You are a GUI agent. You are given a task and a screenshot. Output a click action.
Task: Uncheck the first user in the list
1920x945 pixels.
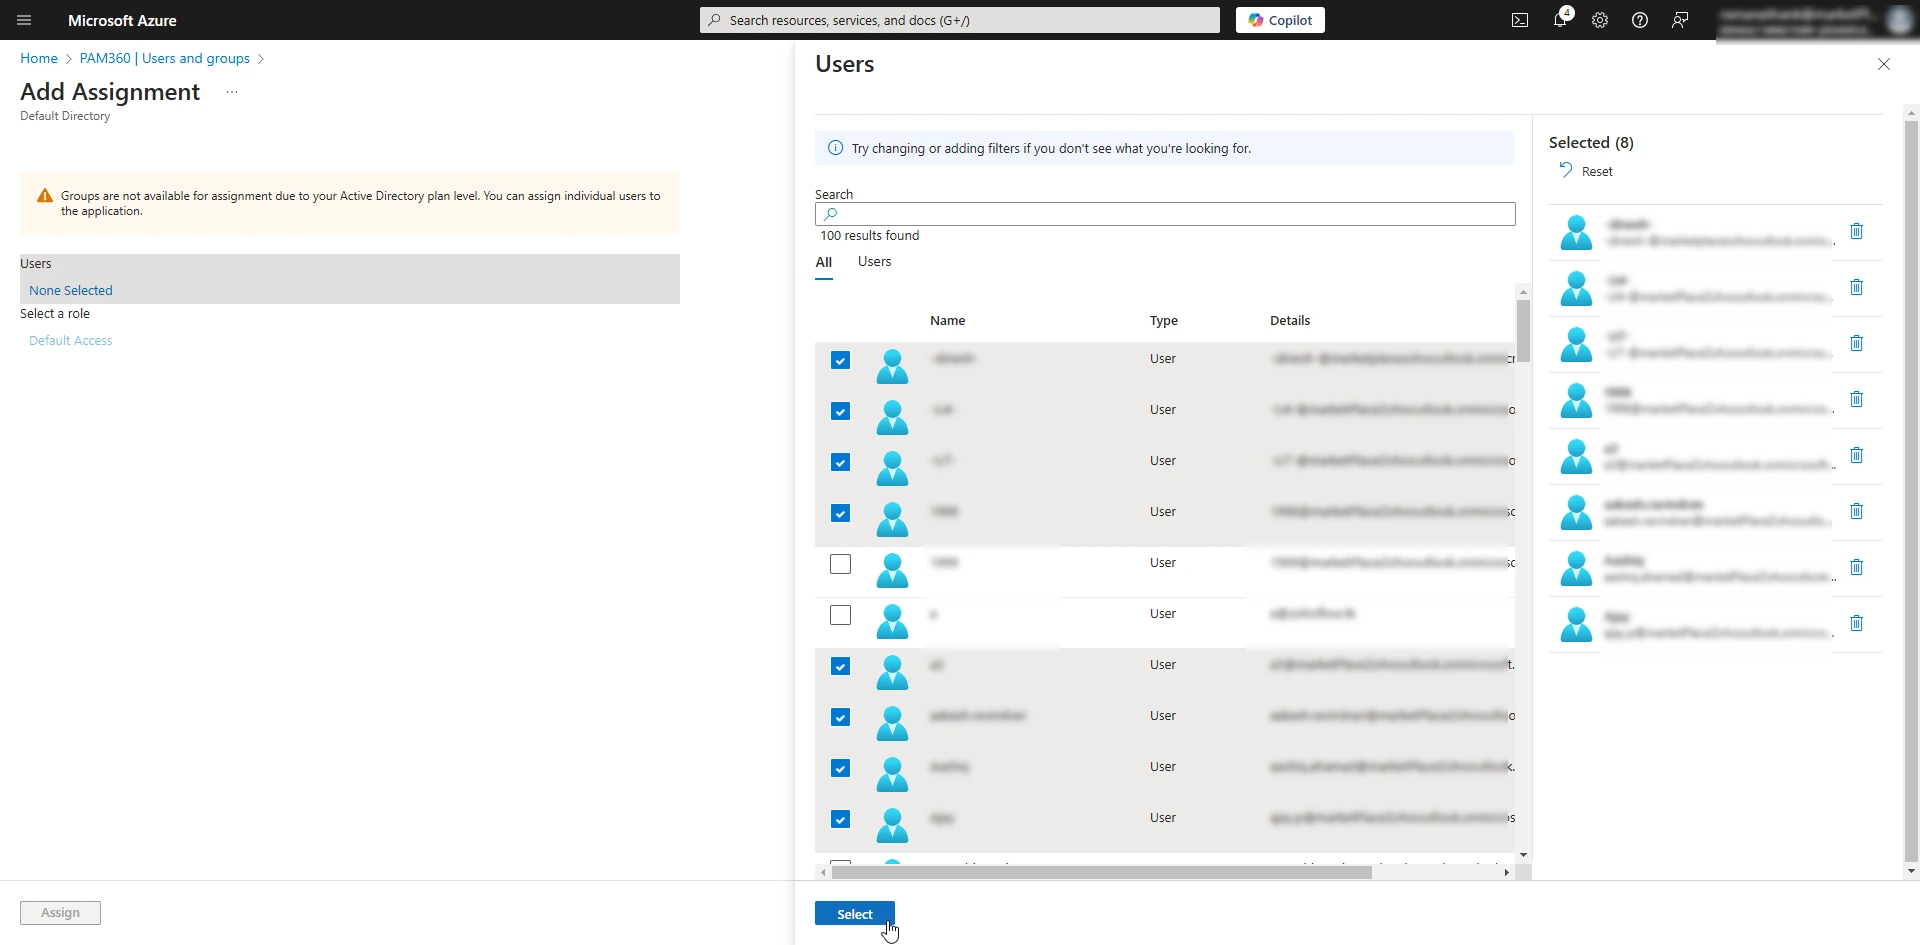(x=840, y=360)
